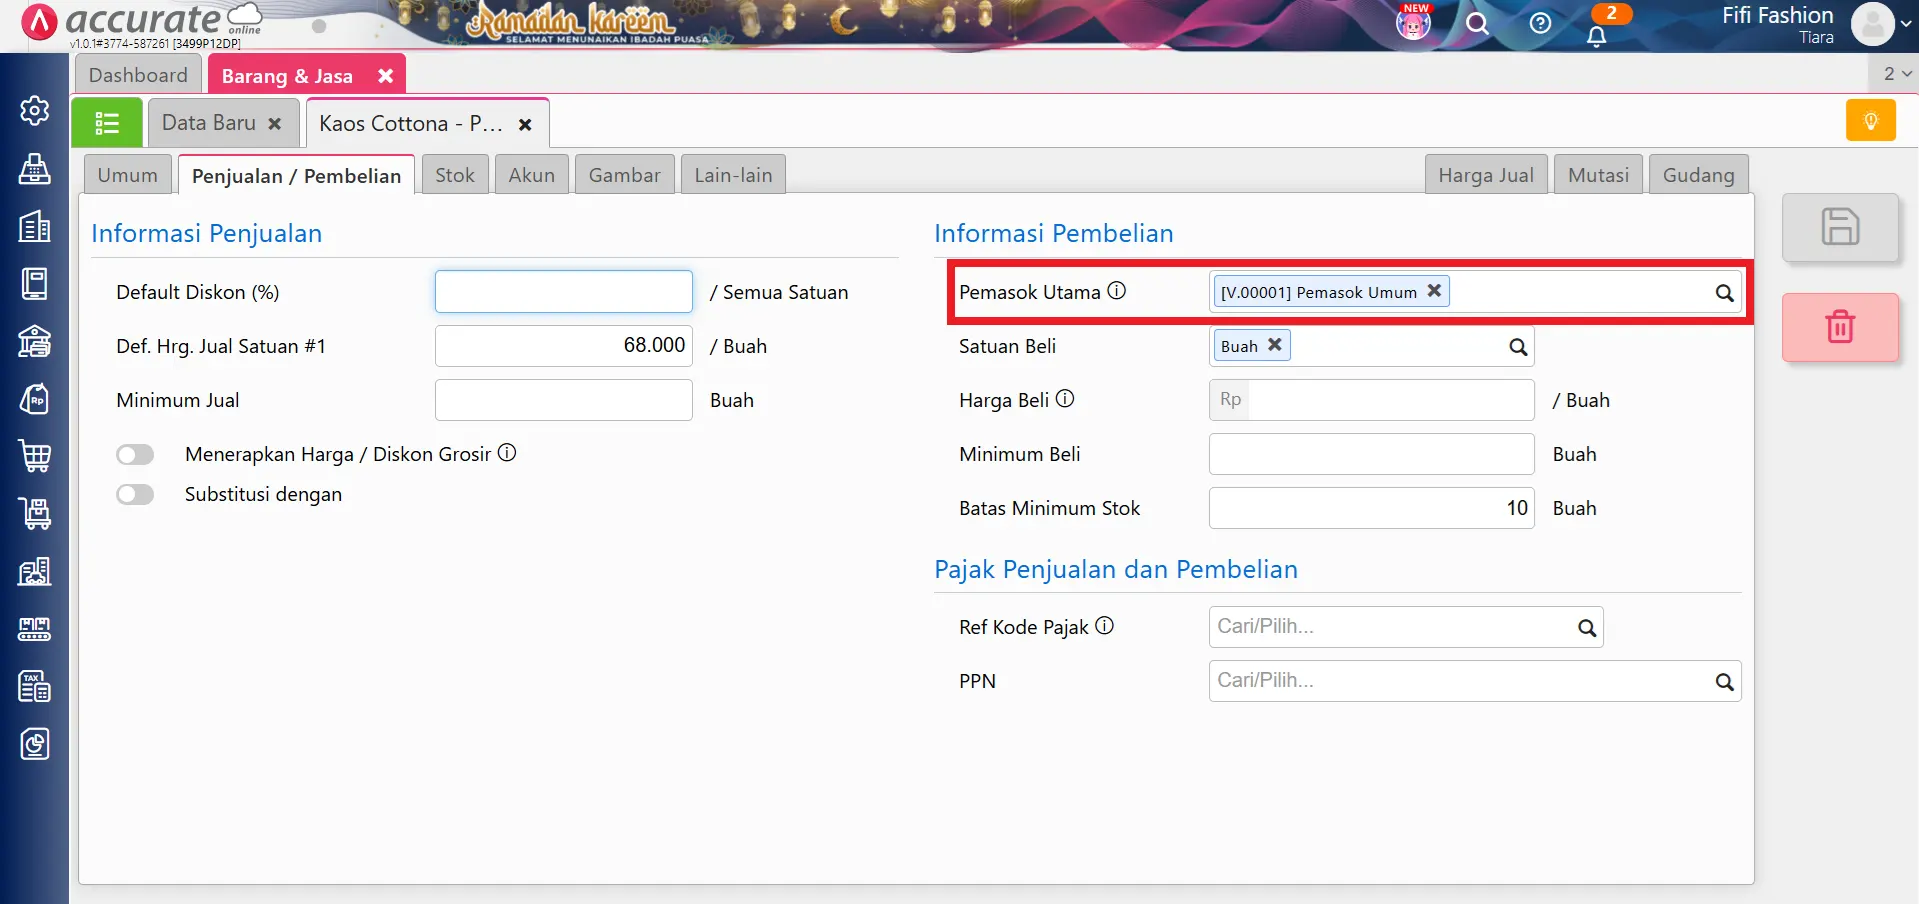Open the Laporan pie-chart icon

(35, 744)
